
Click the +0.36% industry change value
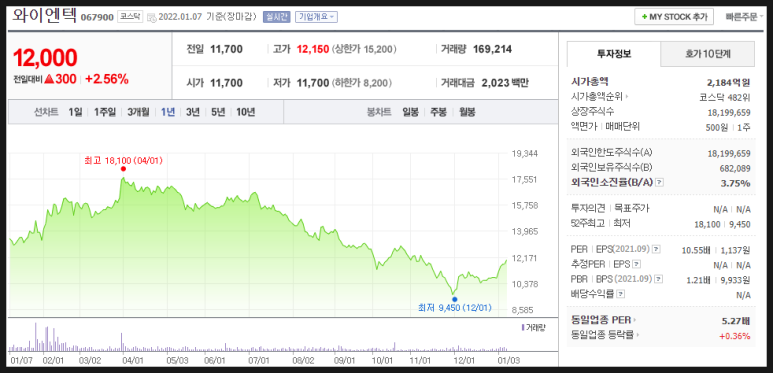(735, 336)
